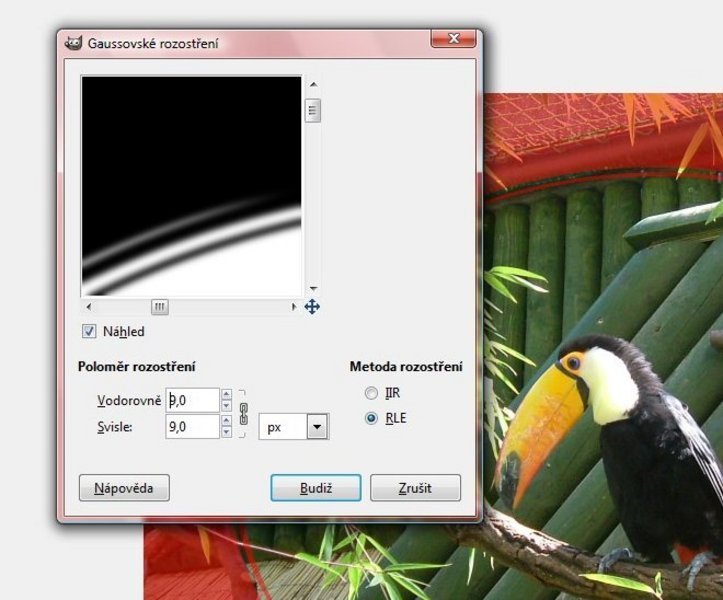Uncheck the Náhled preview checkbox
This screenshot has width=723, height=600.
tap(89, 331)
